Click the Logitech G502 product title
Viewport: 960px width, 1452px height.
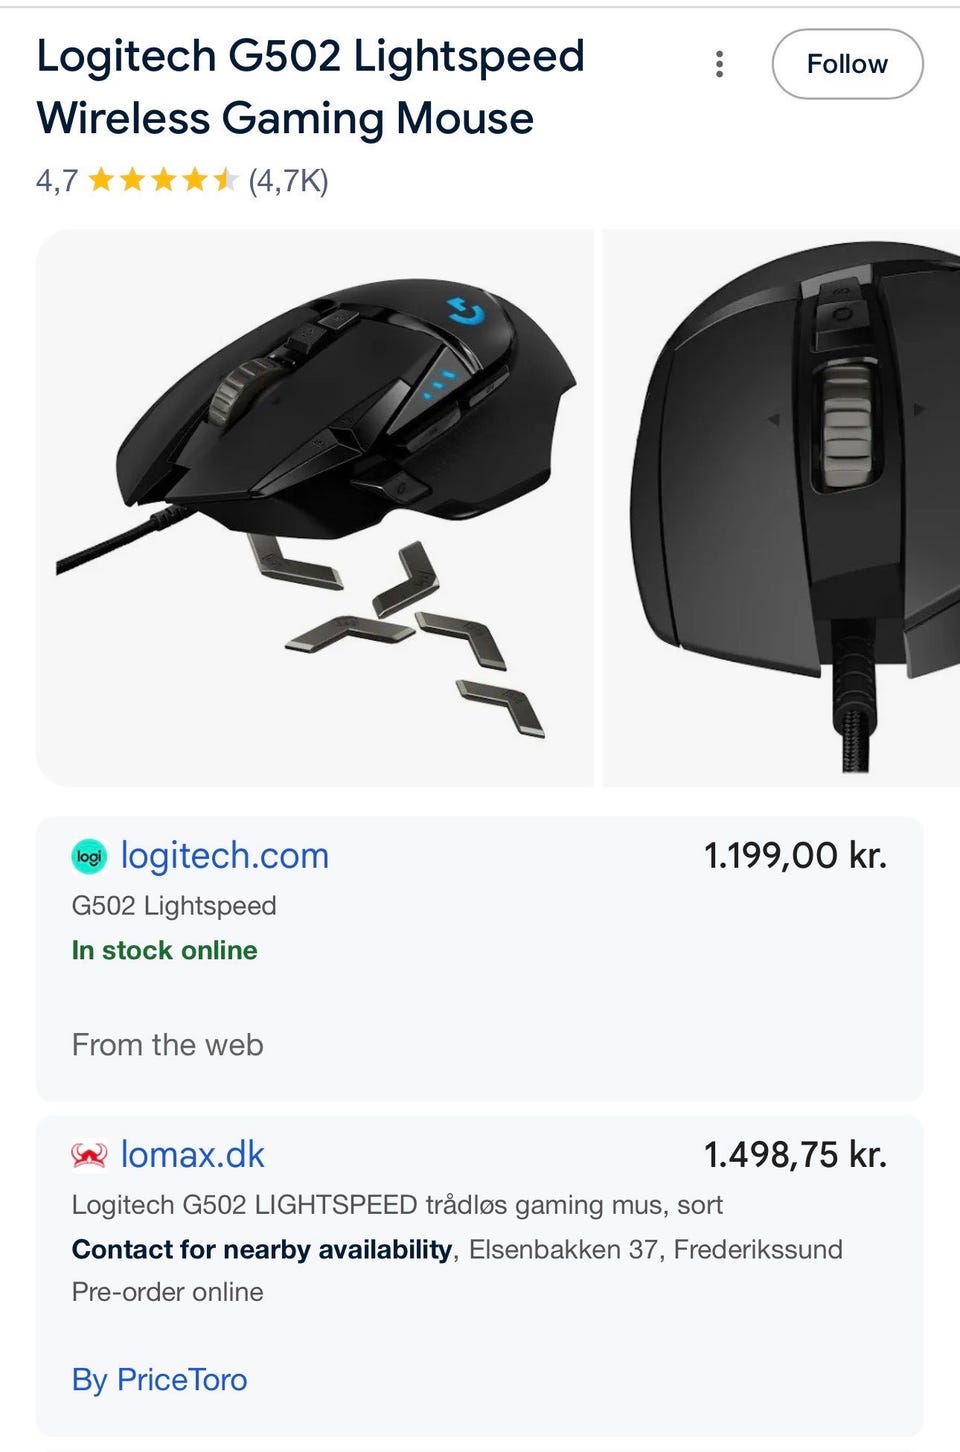point(310,87)
